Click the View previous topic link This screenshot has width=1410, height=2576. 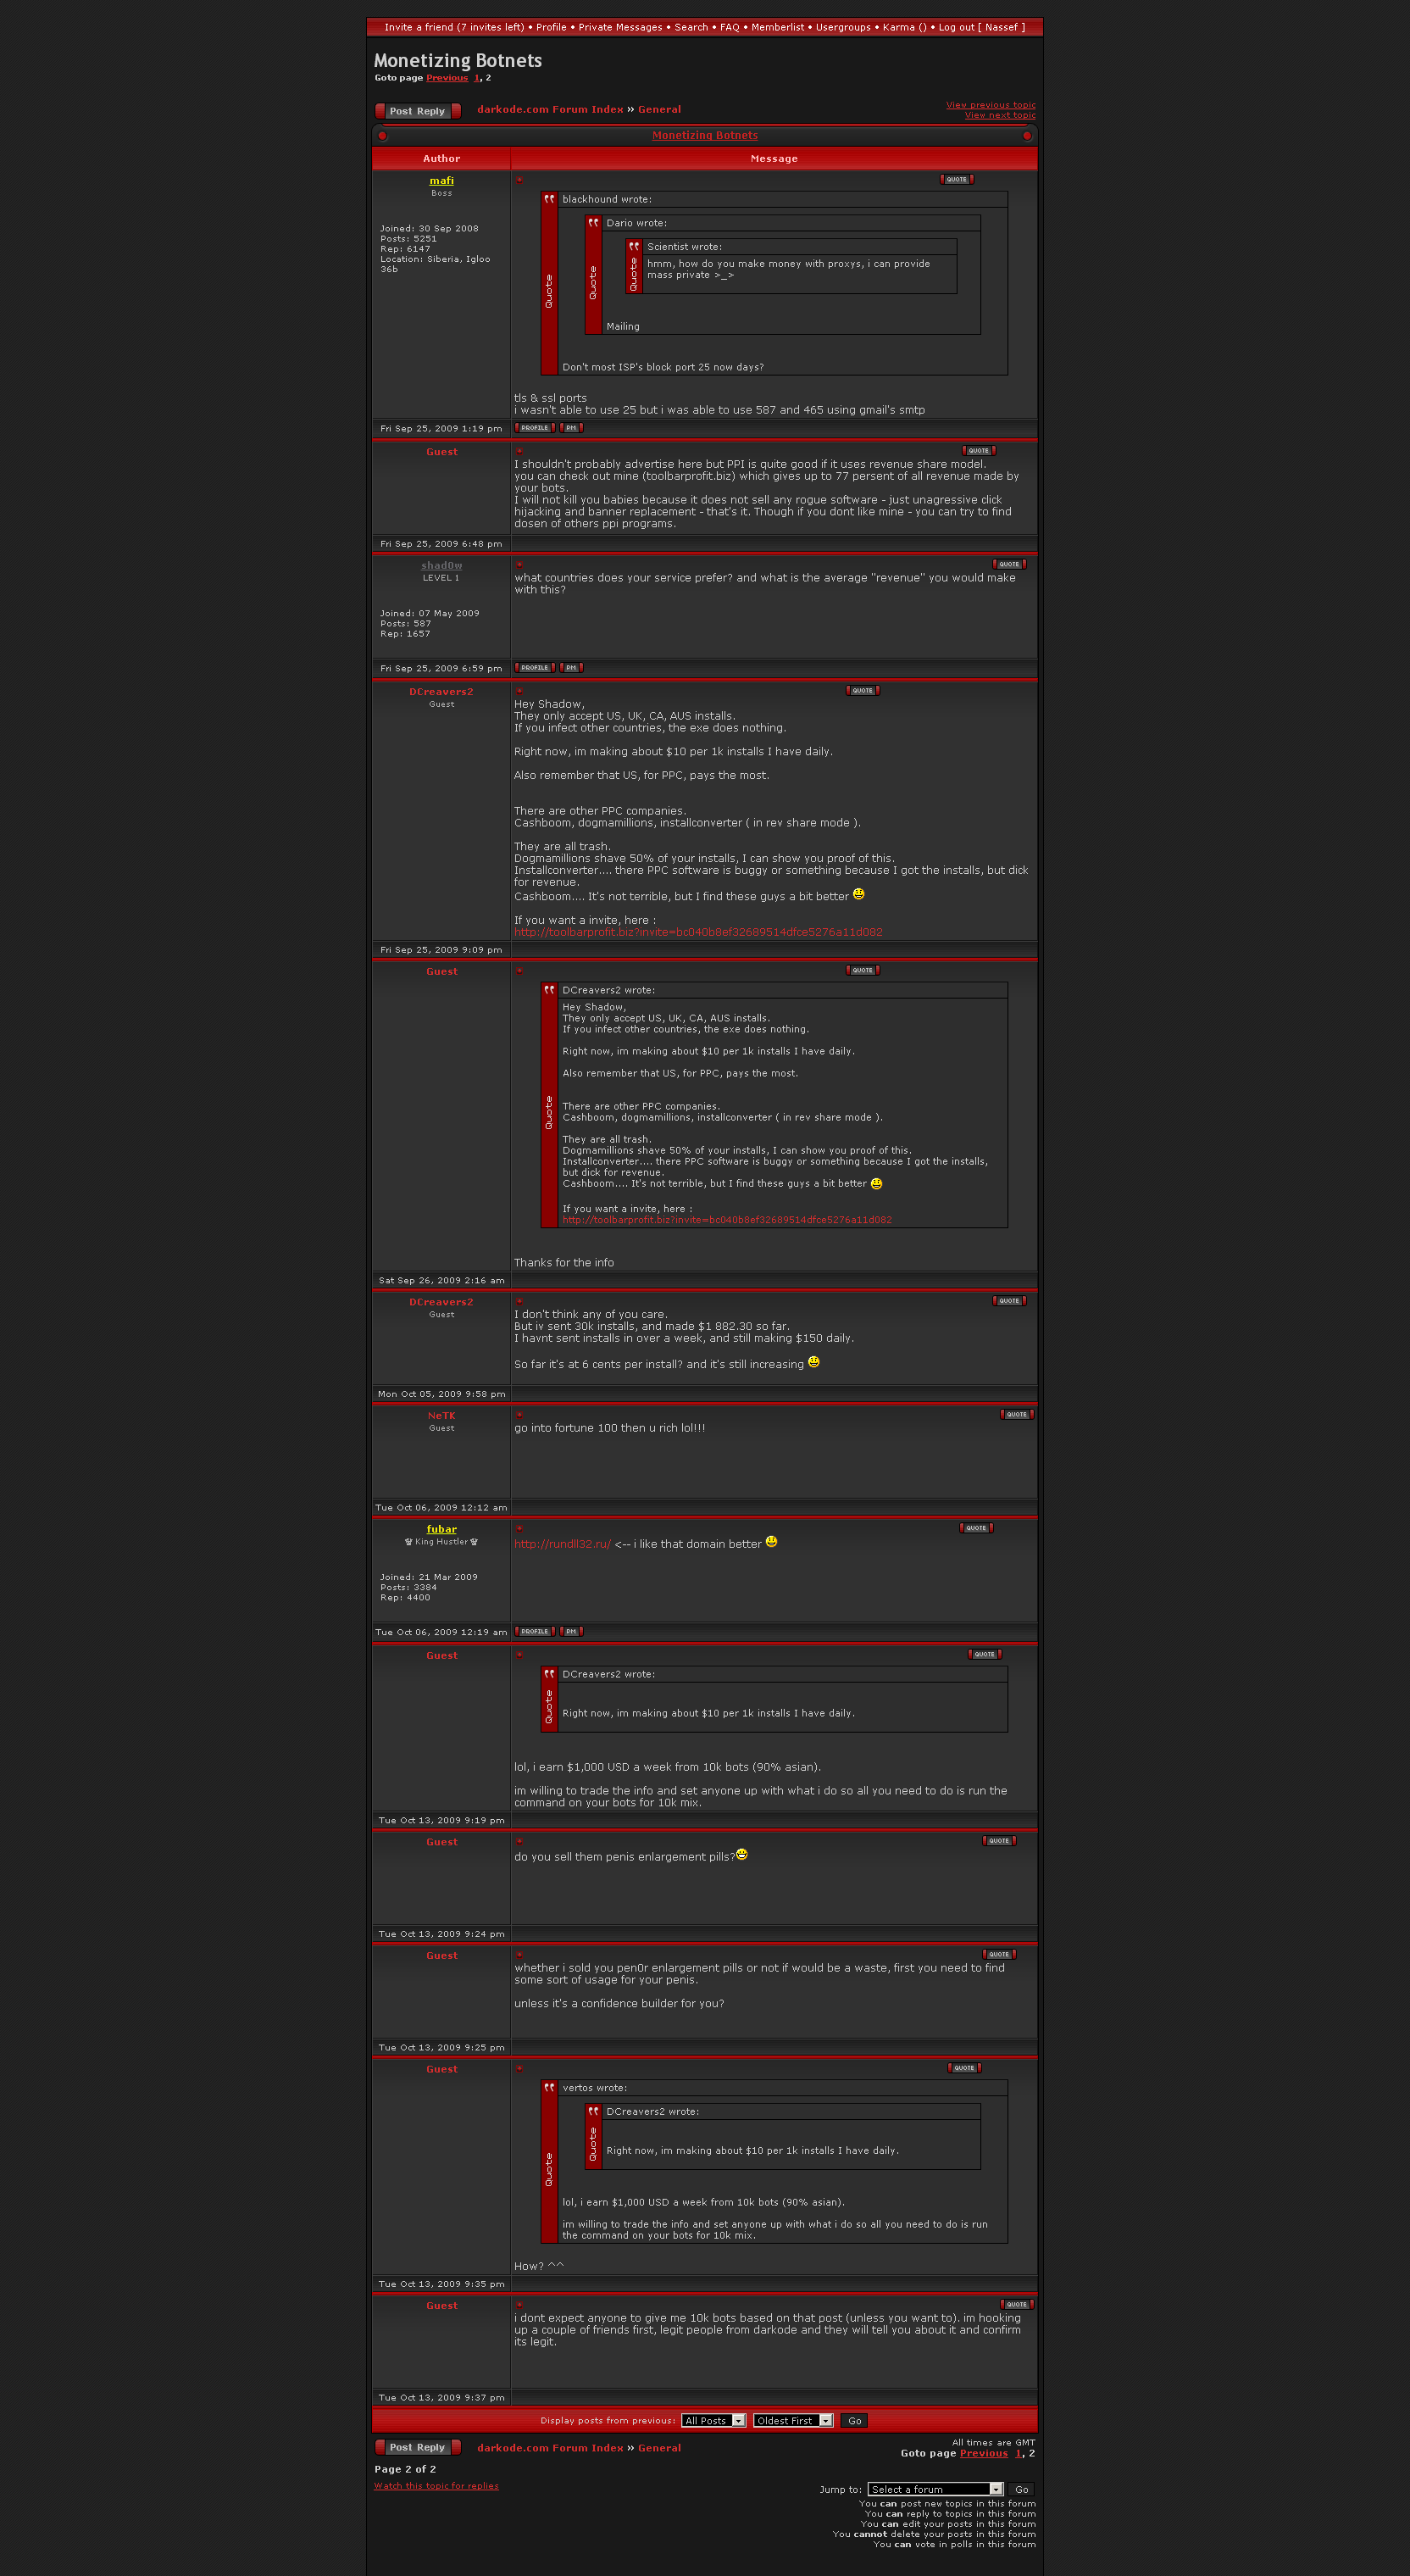coord(990,105)
